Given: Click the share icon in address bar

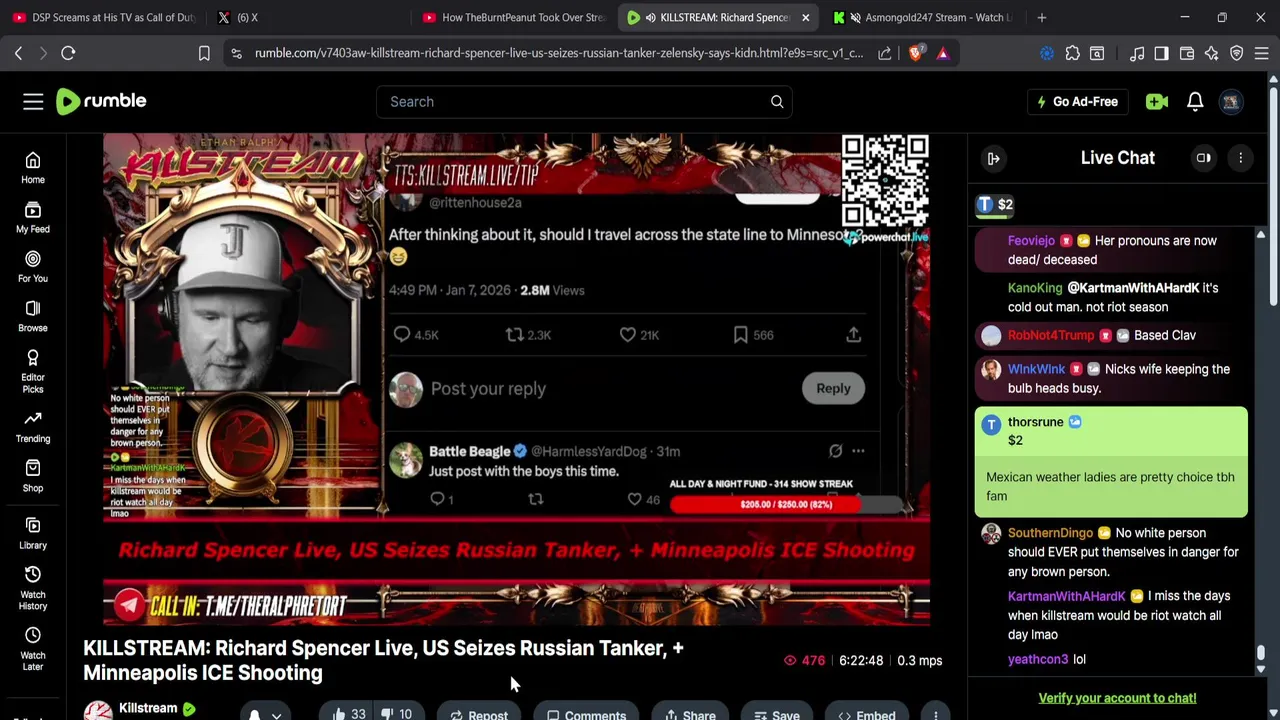Looking at the screenshot, I should pyautogui.click(x=885, y=53).
